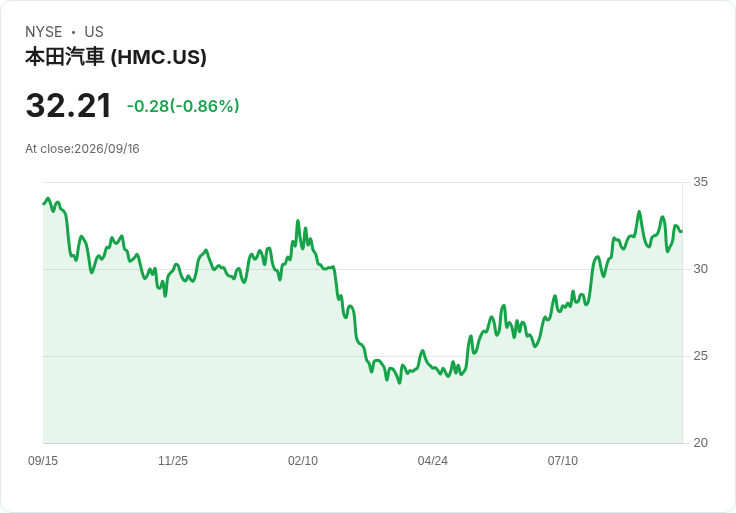The image size is (736, 513).
Task: Click the US market label
Action: tap(94, 32)
